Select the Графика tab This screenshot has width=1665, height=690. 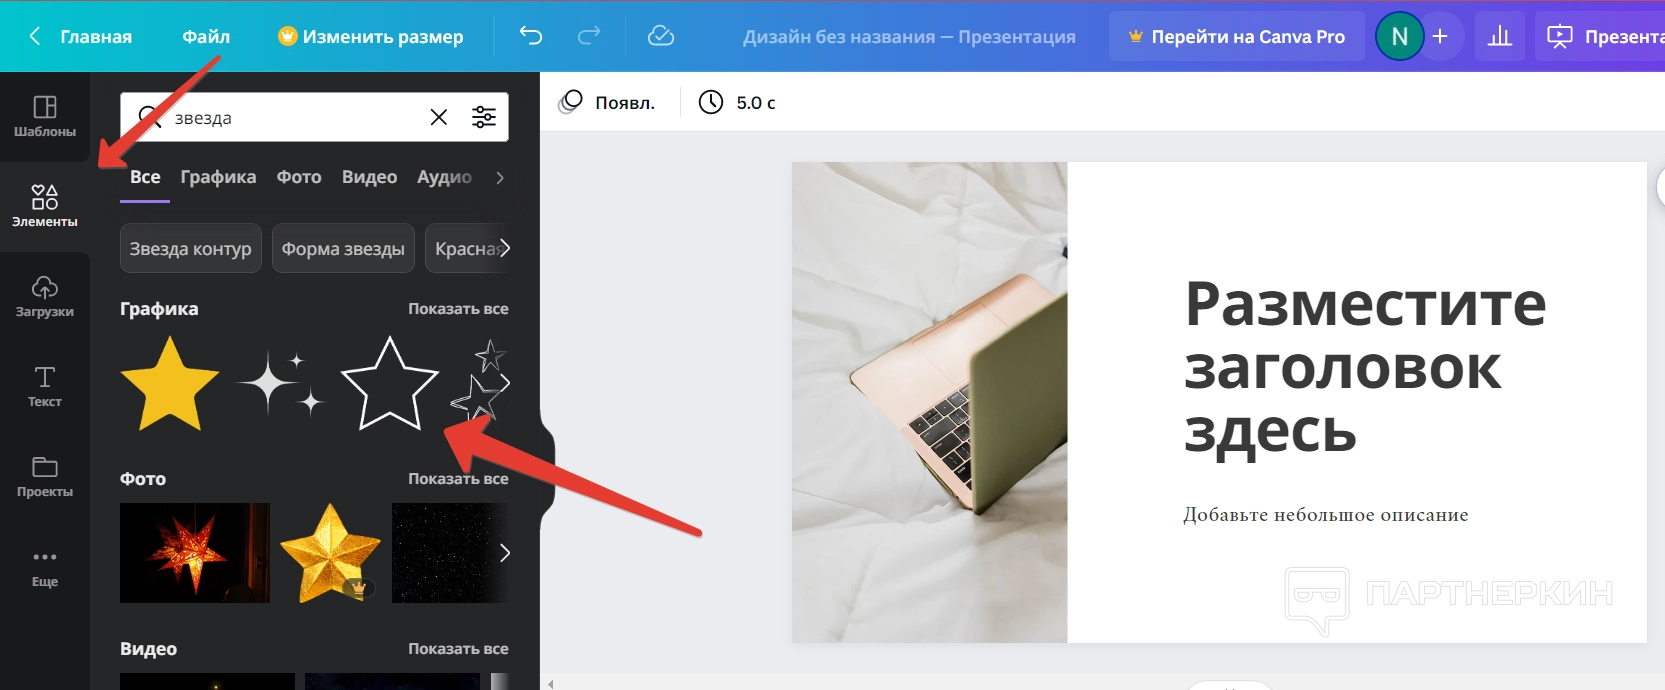218,177
